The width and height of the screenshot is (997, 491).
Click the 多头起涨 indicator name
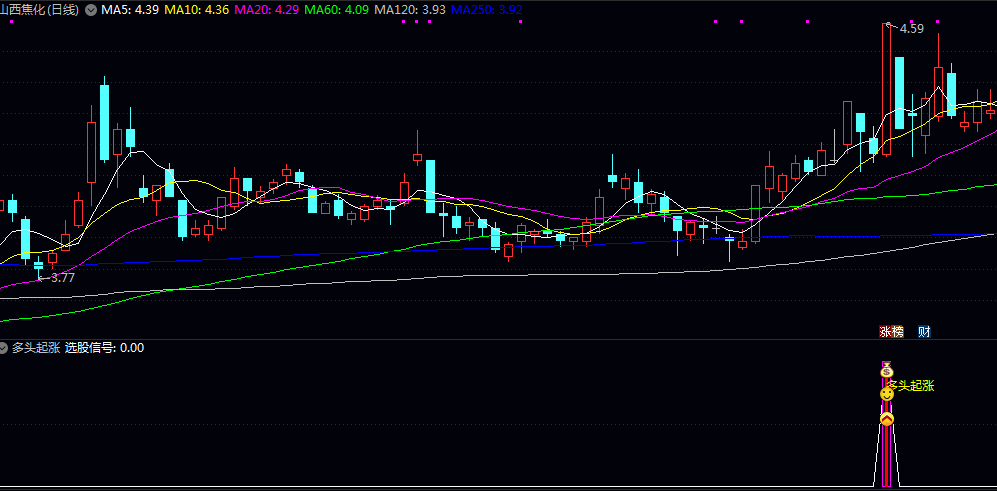36,348
